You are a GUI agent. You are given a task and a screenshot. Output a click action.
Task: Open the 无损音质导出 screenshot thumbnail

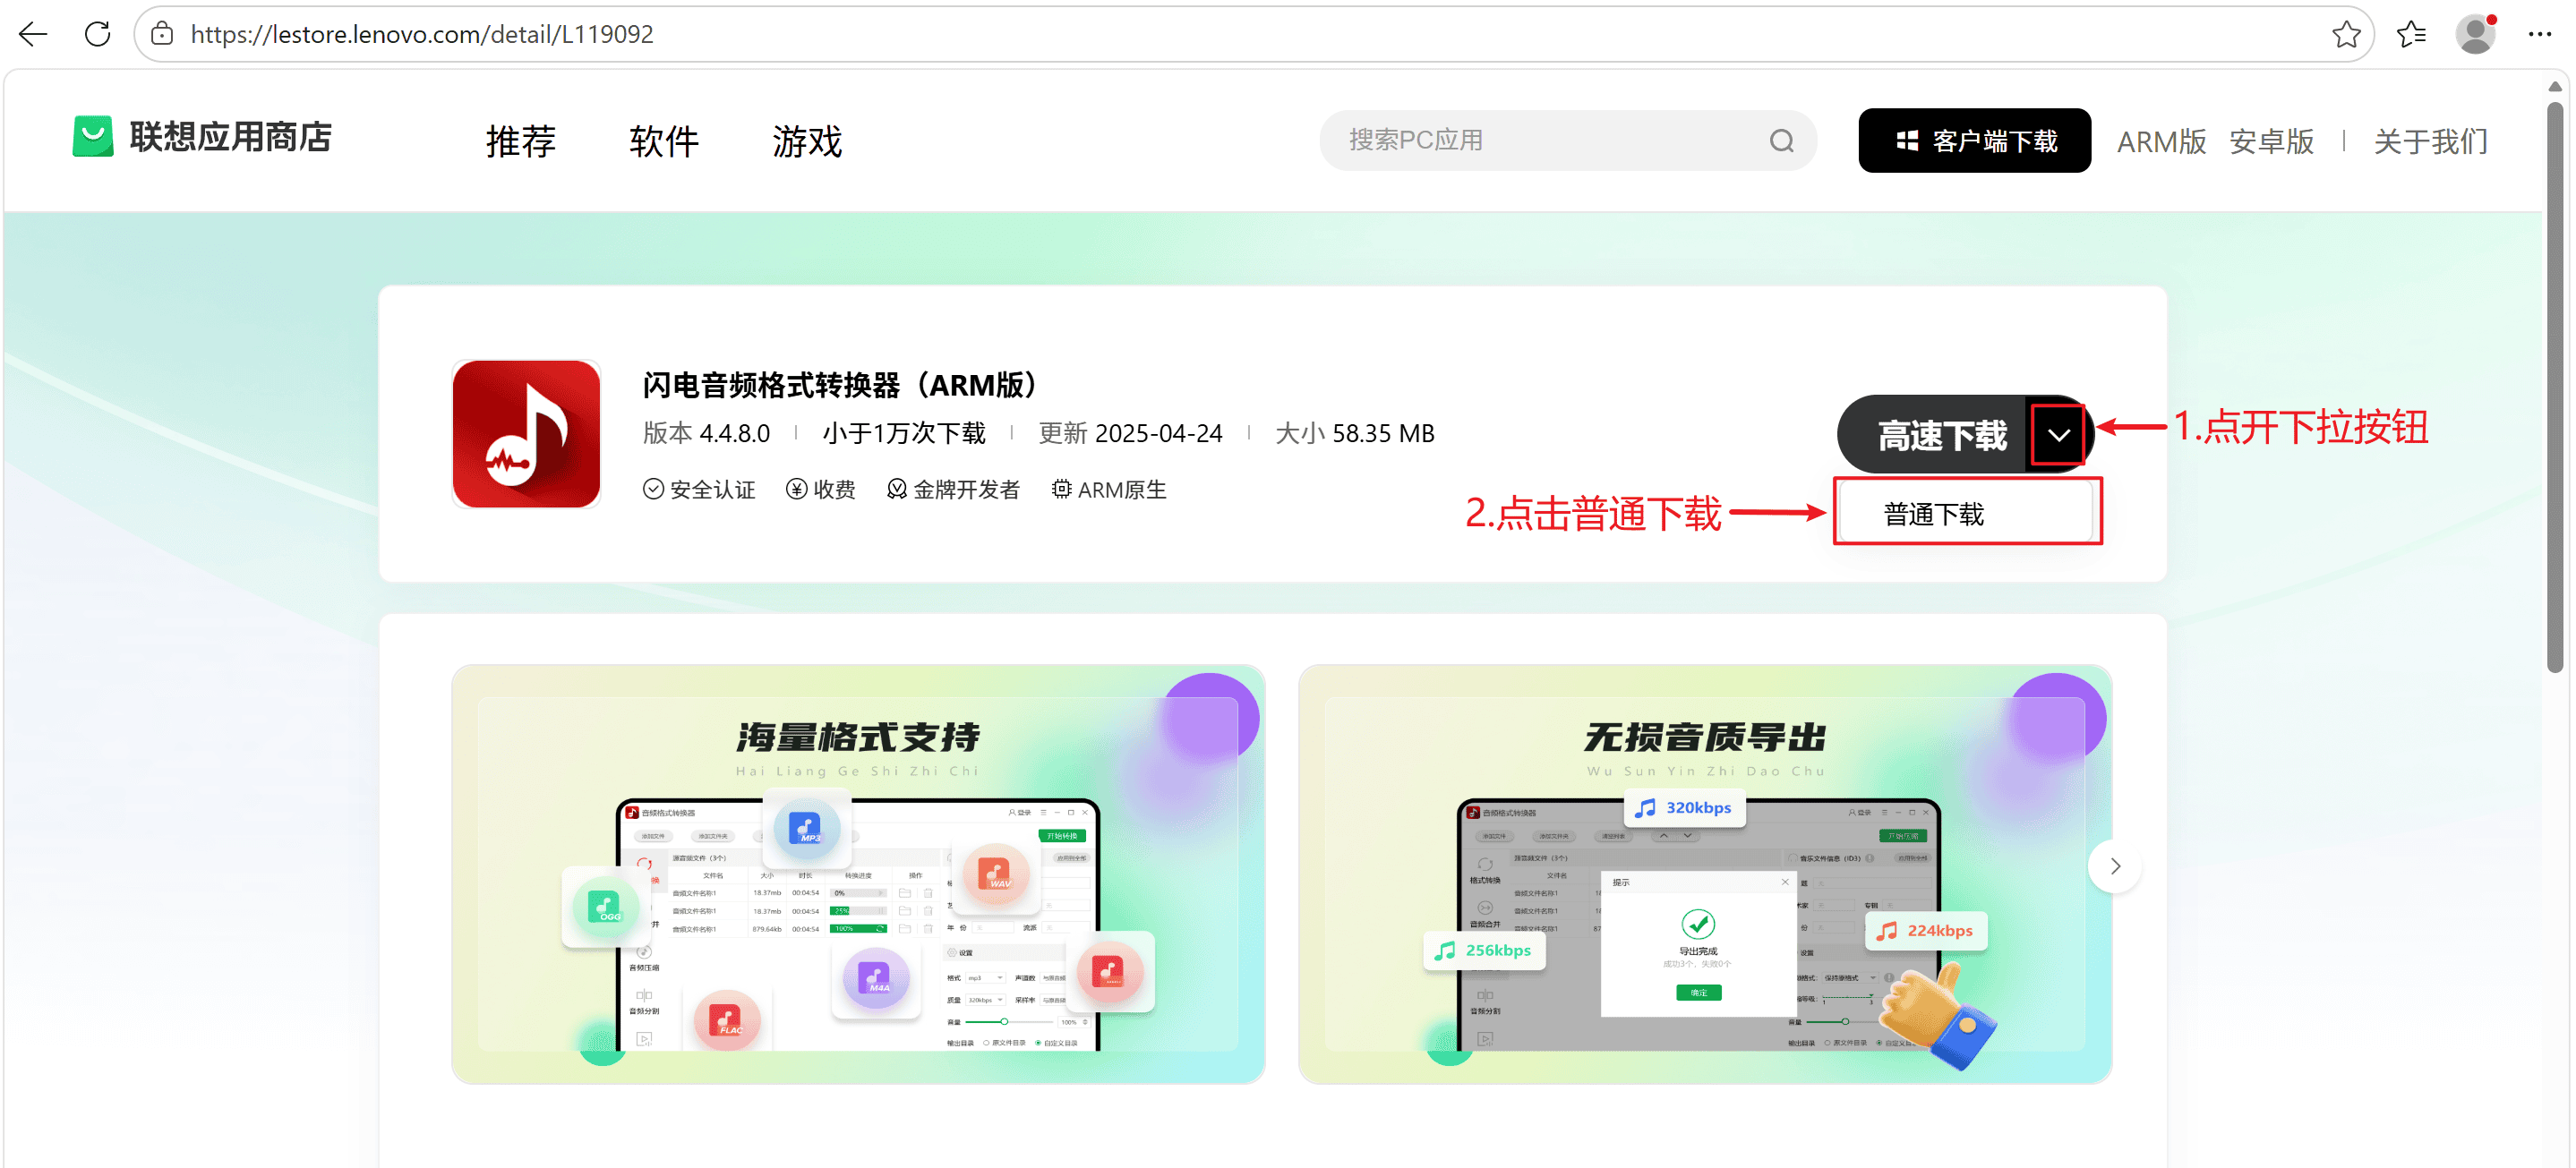(1705, 874)
